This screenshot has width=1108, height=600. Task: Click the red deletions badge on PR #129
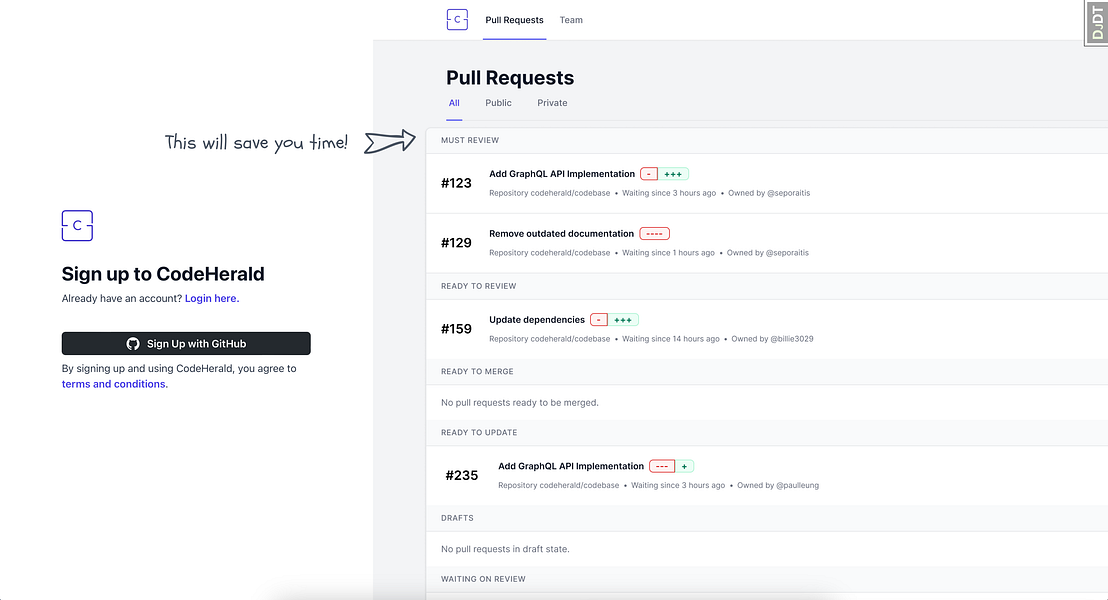point(654,233)
